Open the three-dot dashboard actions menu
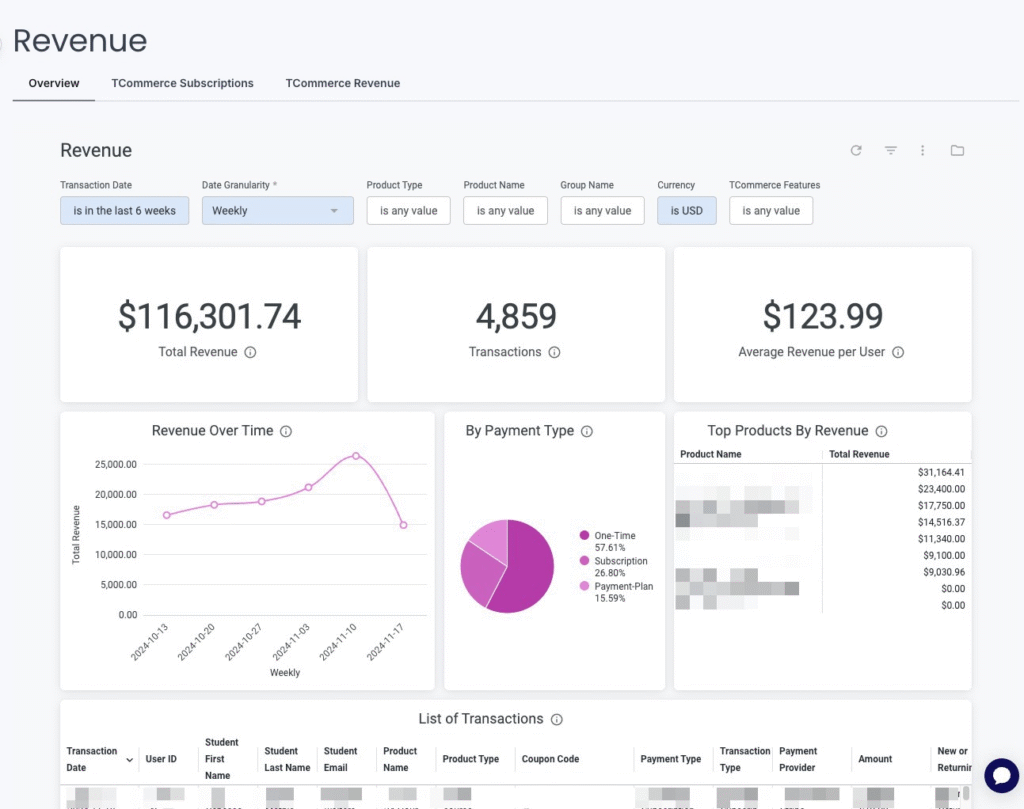 click(x=922, y=151)
